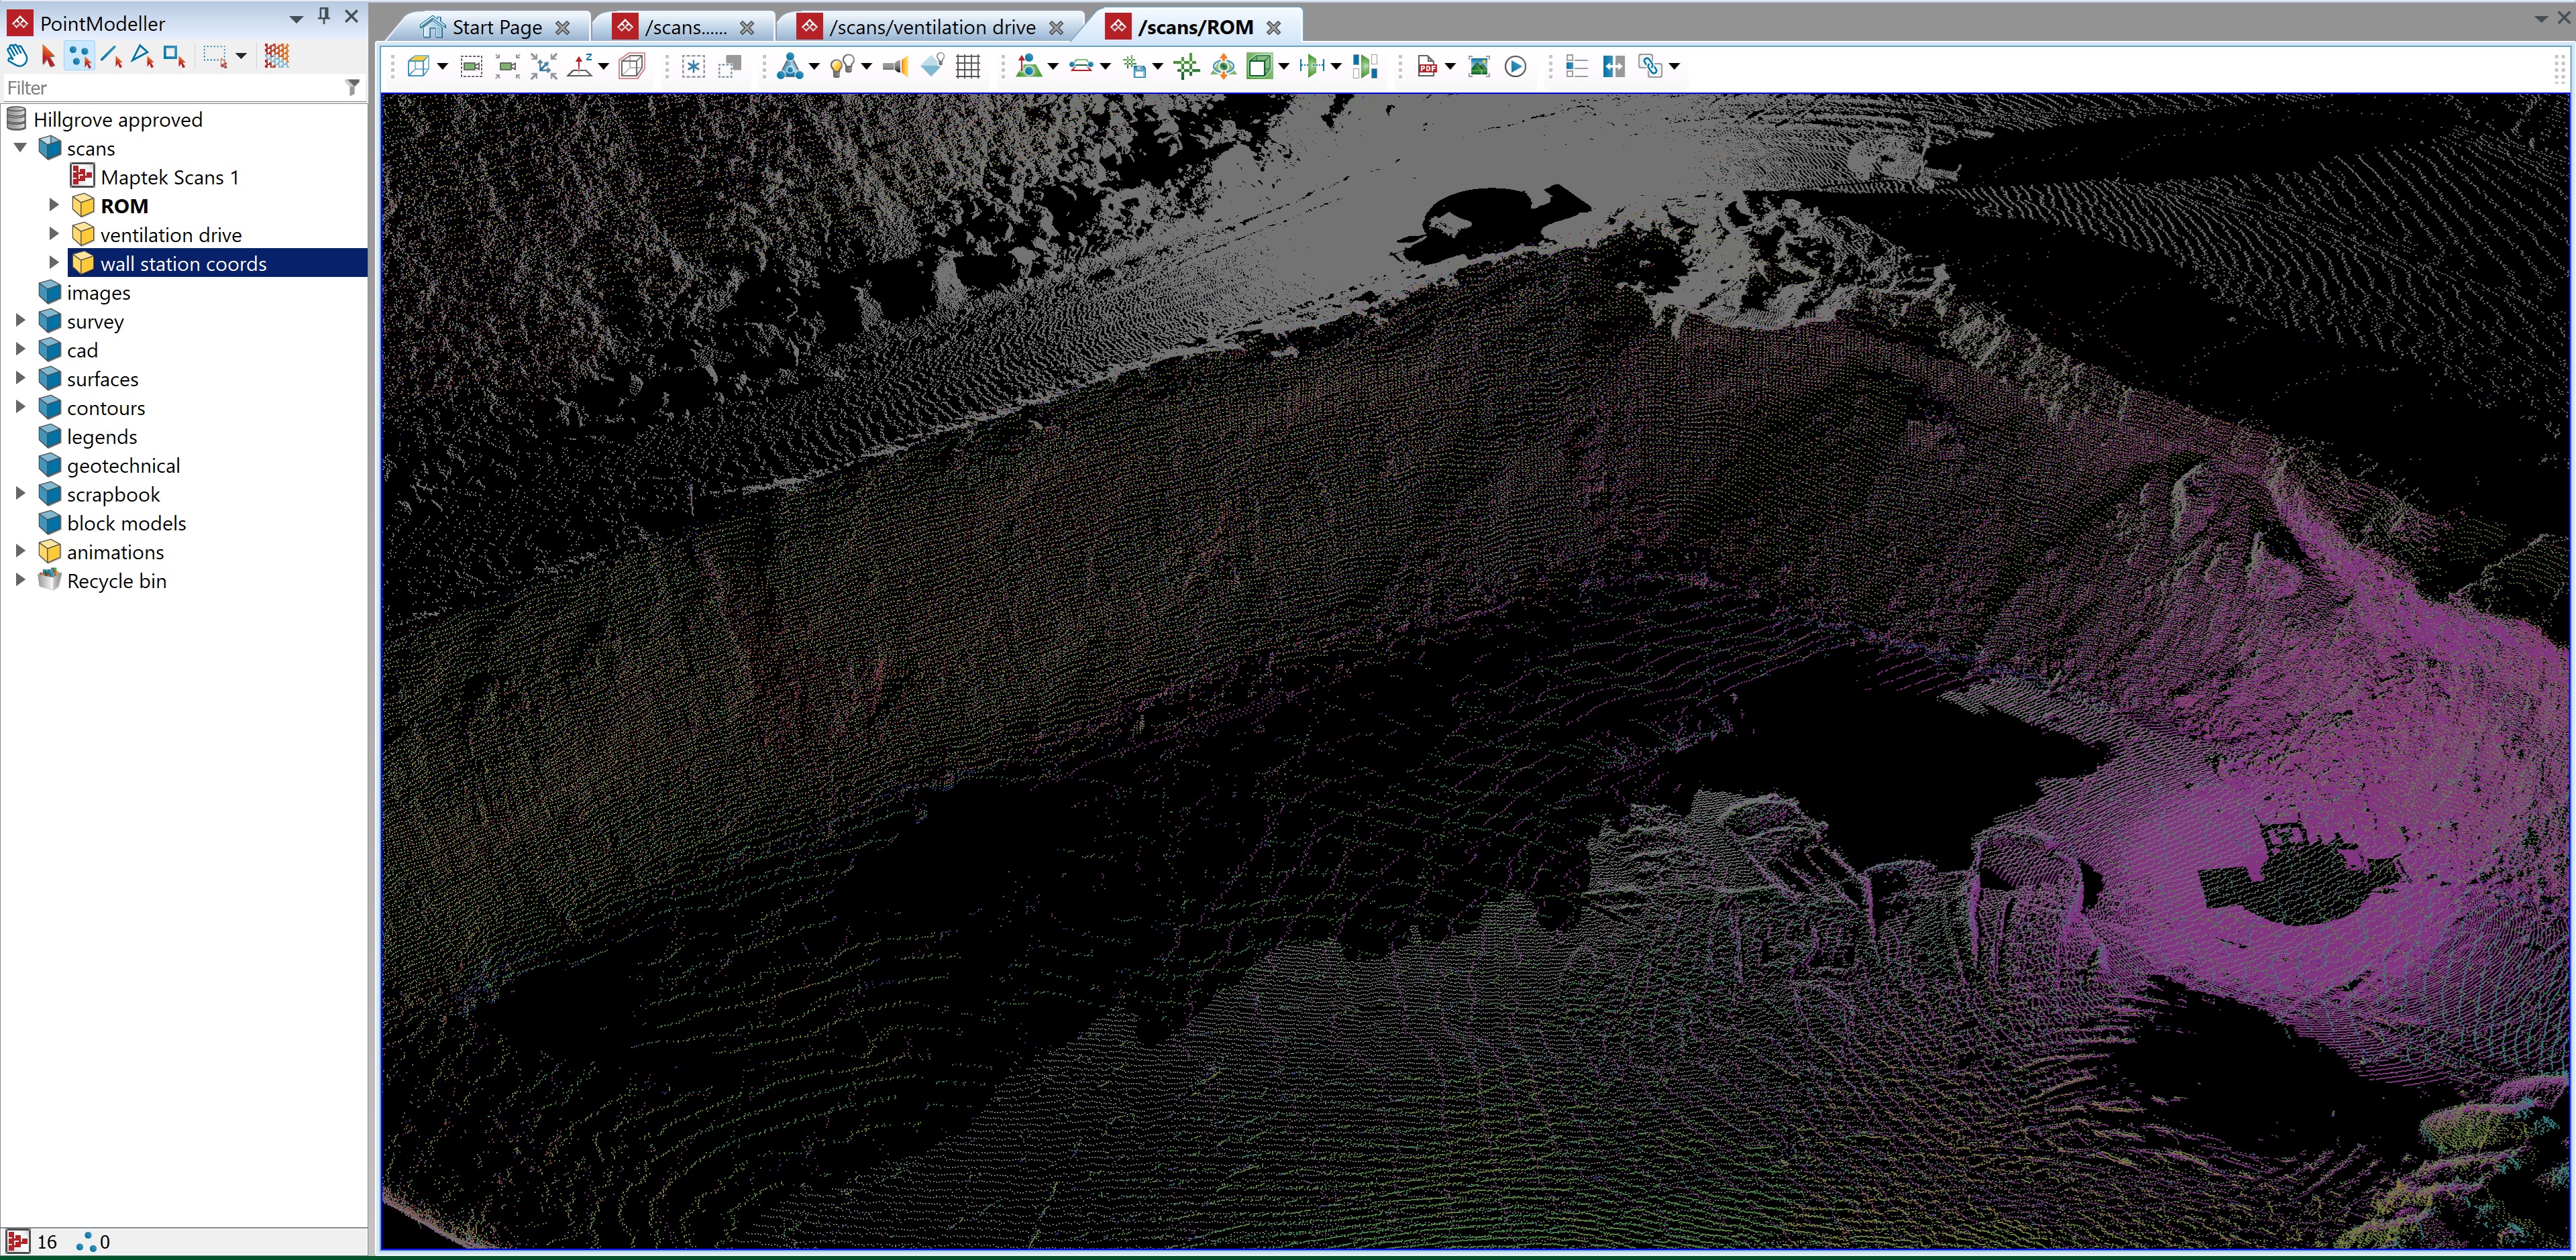This screenshot has width=2576, height=1260.
Task: Click the grid display icon
Action: [967, 67]
